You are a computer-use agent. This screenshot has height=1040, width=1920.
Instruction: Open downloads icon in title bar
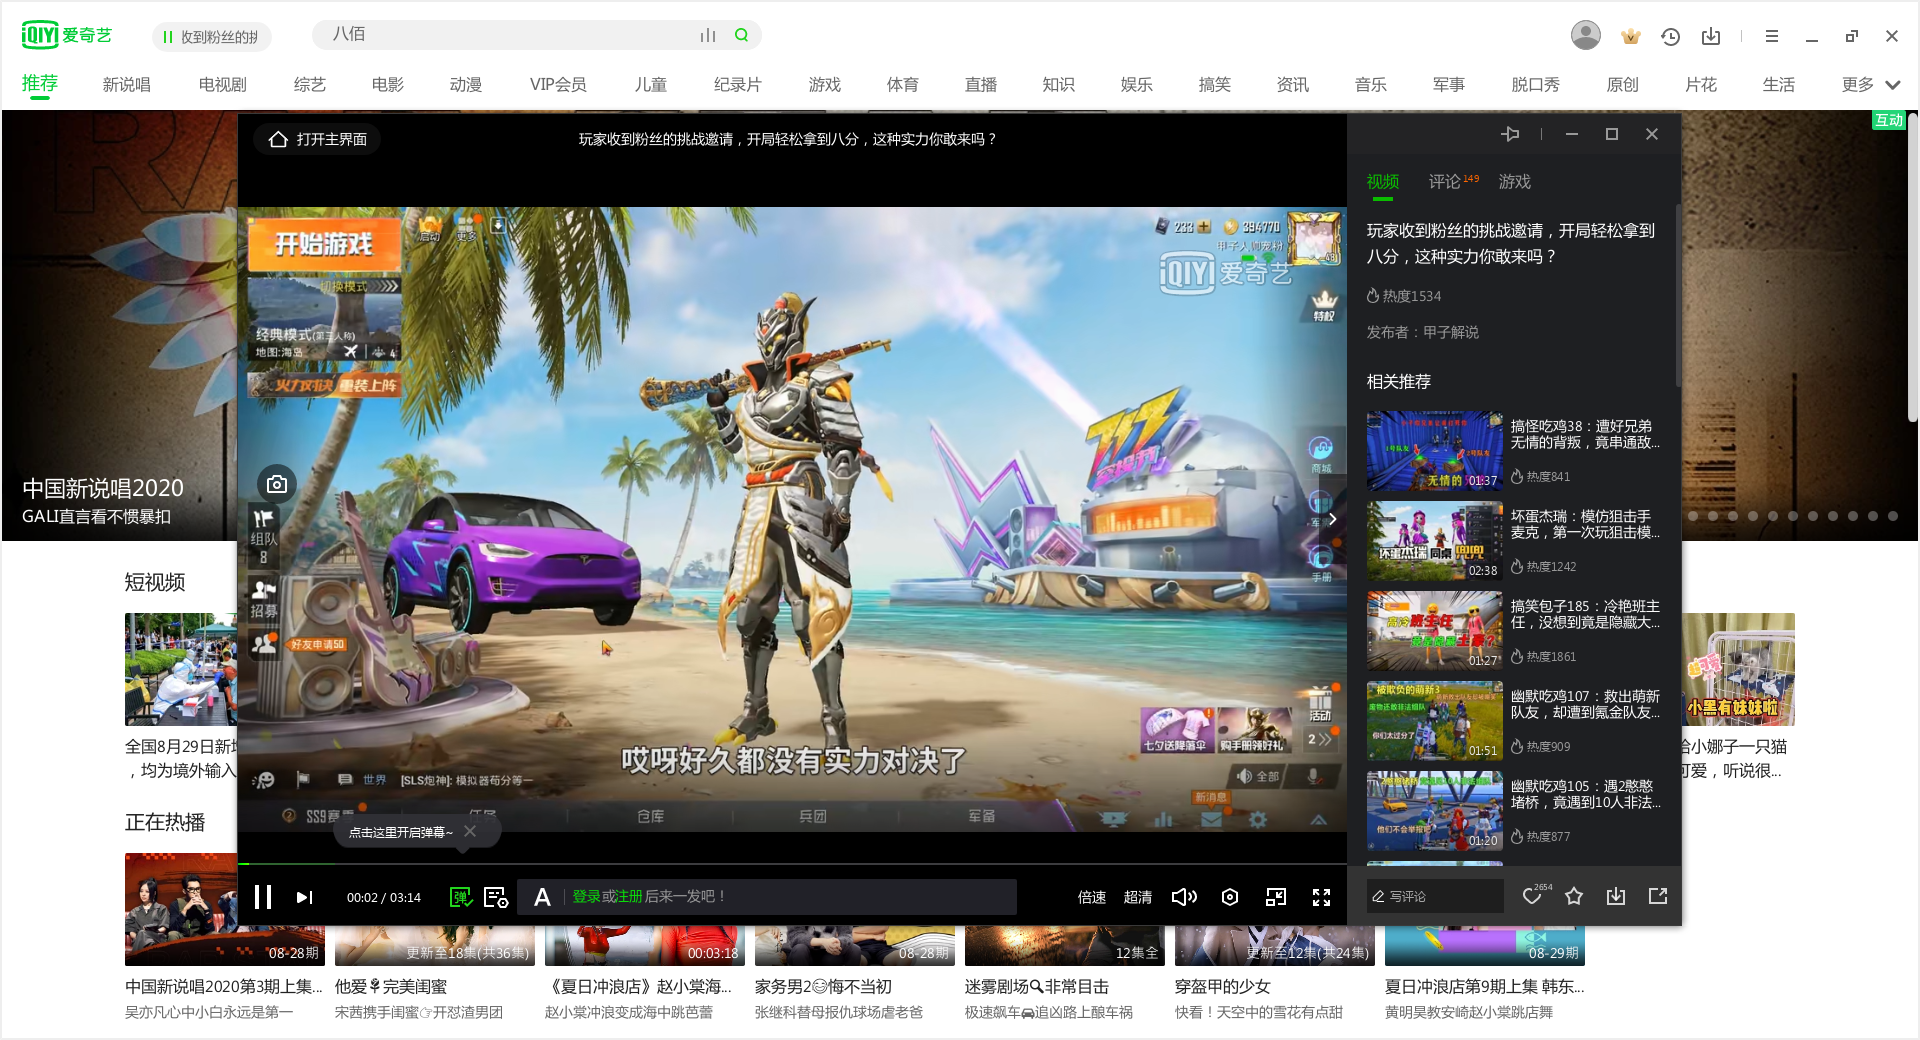click(x=1711, y=36)
